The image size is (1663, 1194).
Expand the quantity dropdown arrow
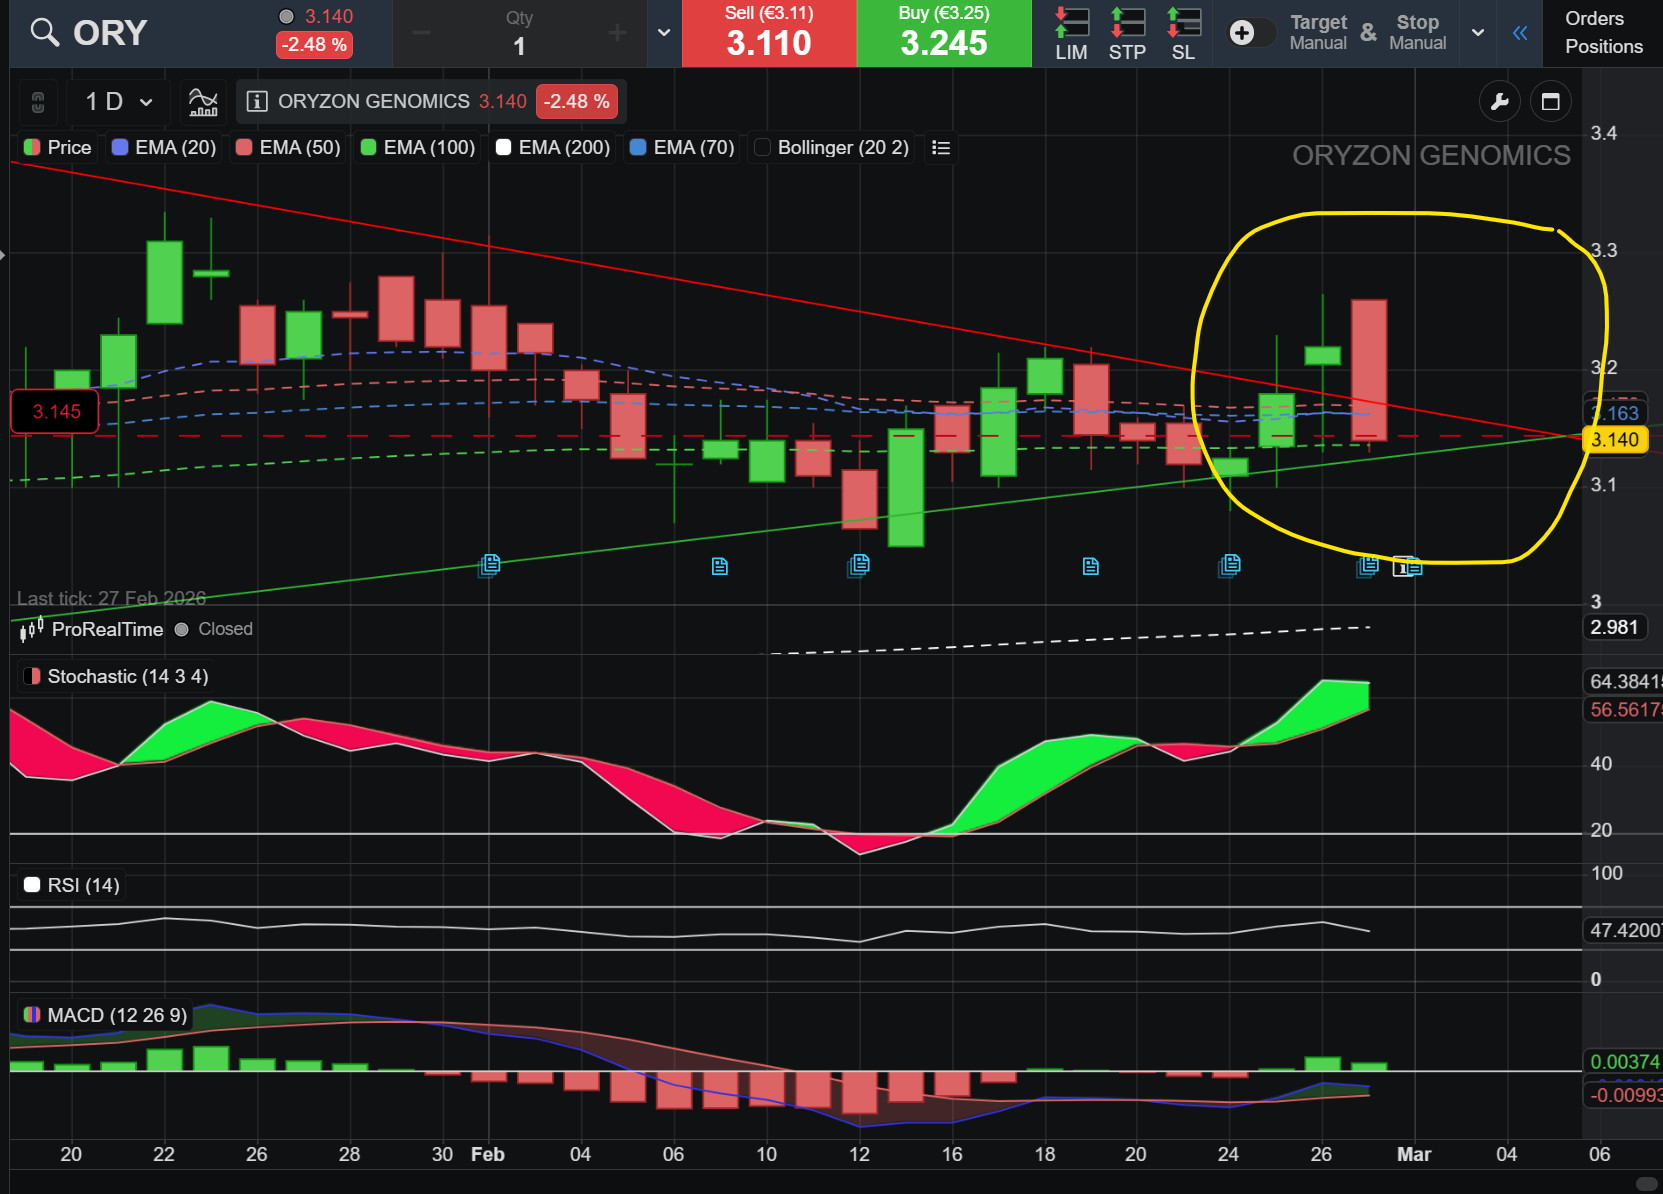(664, 33)
